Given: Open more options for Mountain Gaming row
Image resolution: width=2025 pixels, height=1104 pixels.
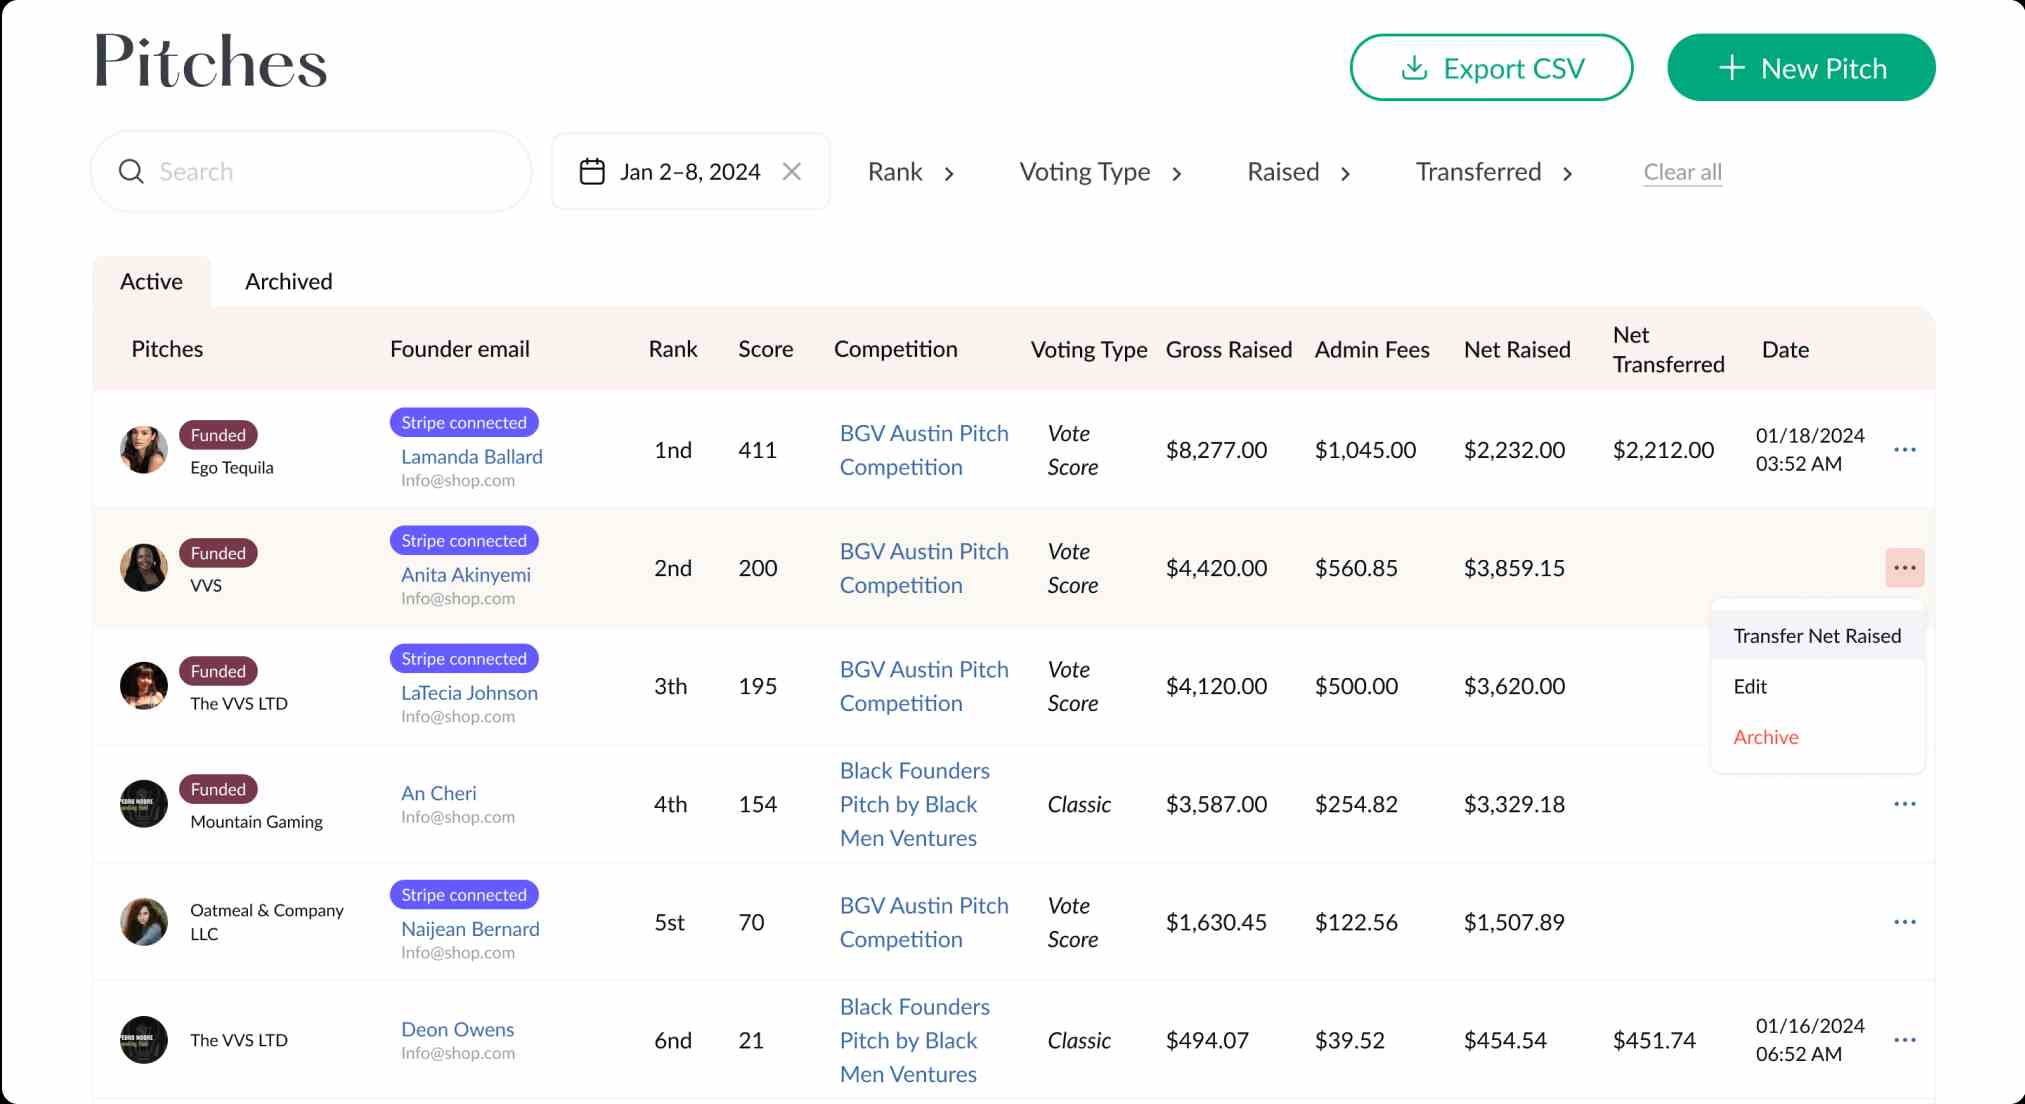Looking at the screenshot, I should pos(1904,804).
